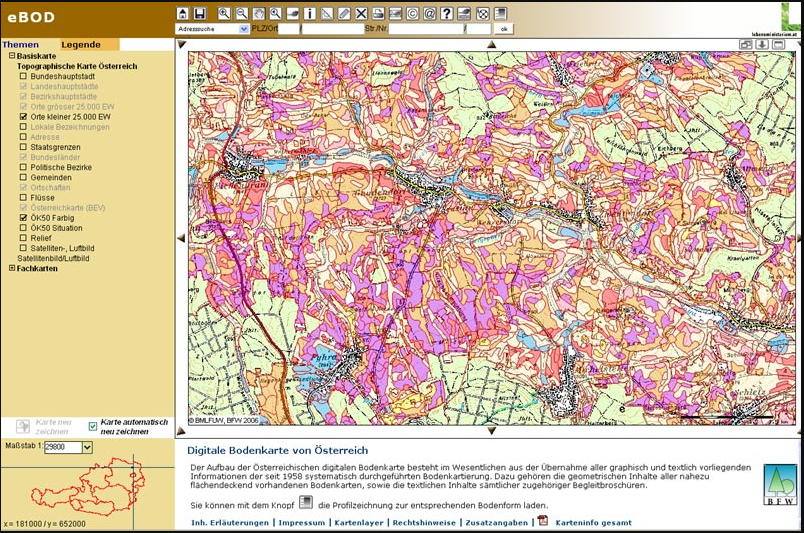The image size is (804, 533).
Task: Enable Satelliten-, Luftbild checkbox
Action: [x=23, y=248]
